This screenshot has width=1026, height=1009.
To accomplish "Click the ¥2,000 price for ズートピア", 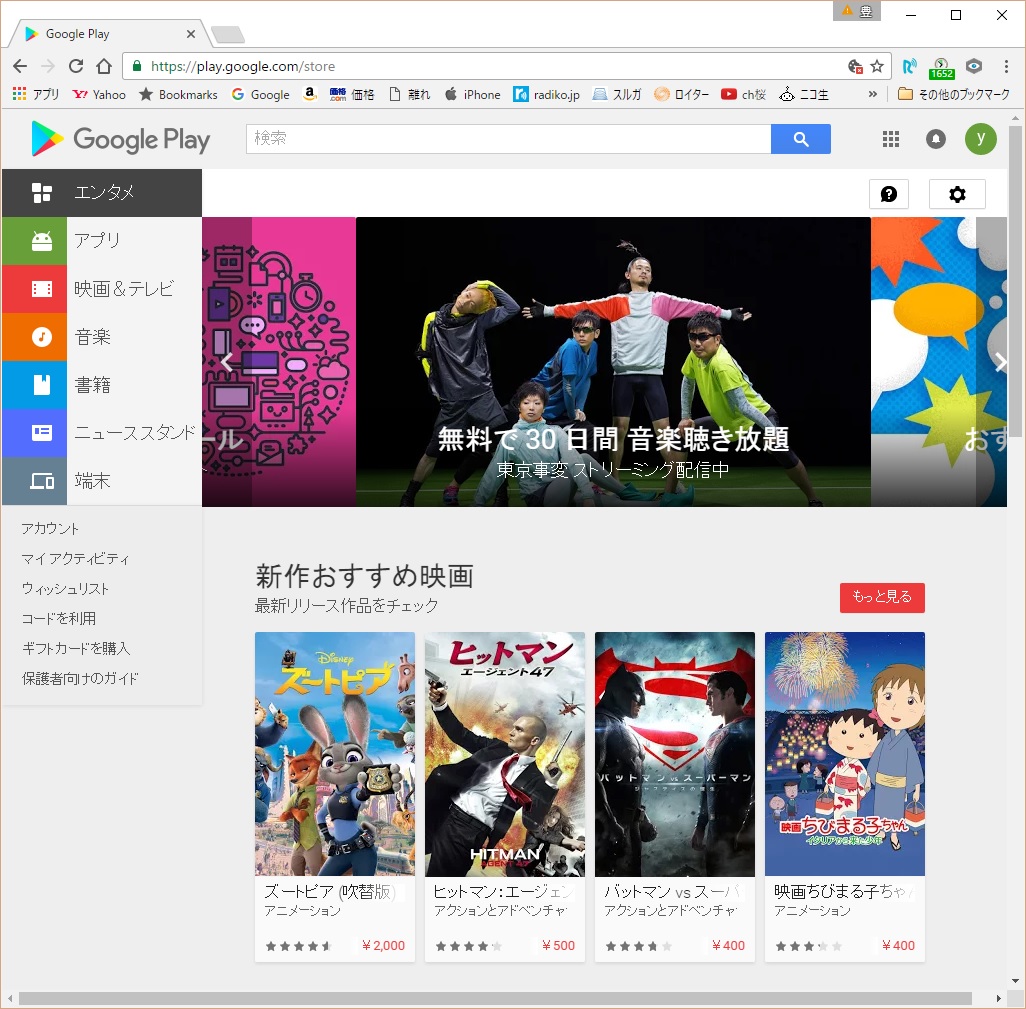I will (x=383, y=946).
